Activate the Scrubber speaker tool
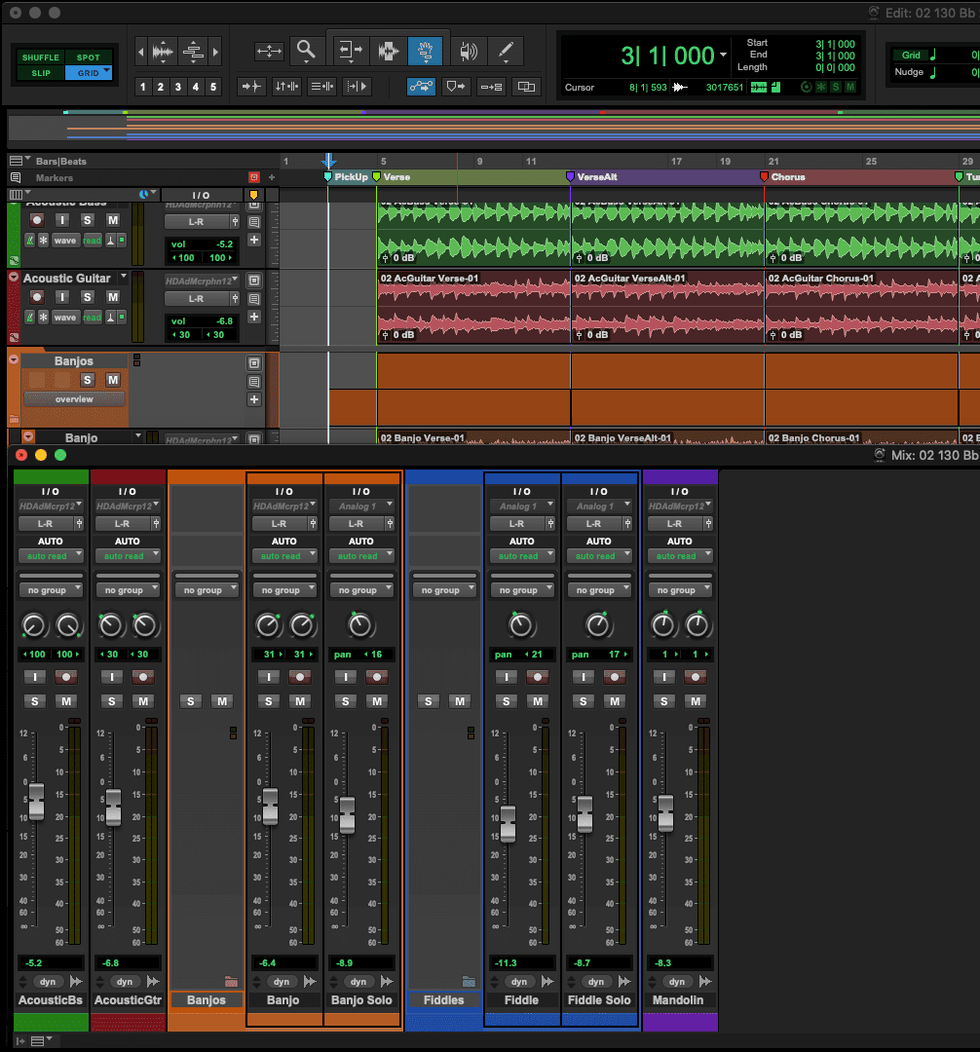 pyautogui.click(x=467, y=50)
